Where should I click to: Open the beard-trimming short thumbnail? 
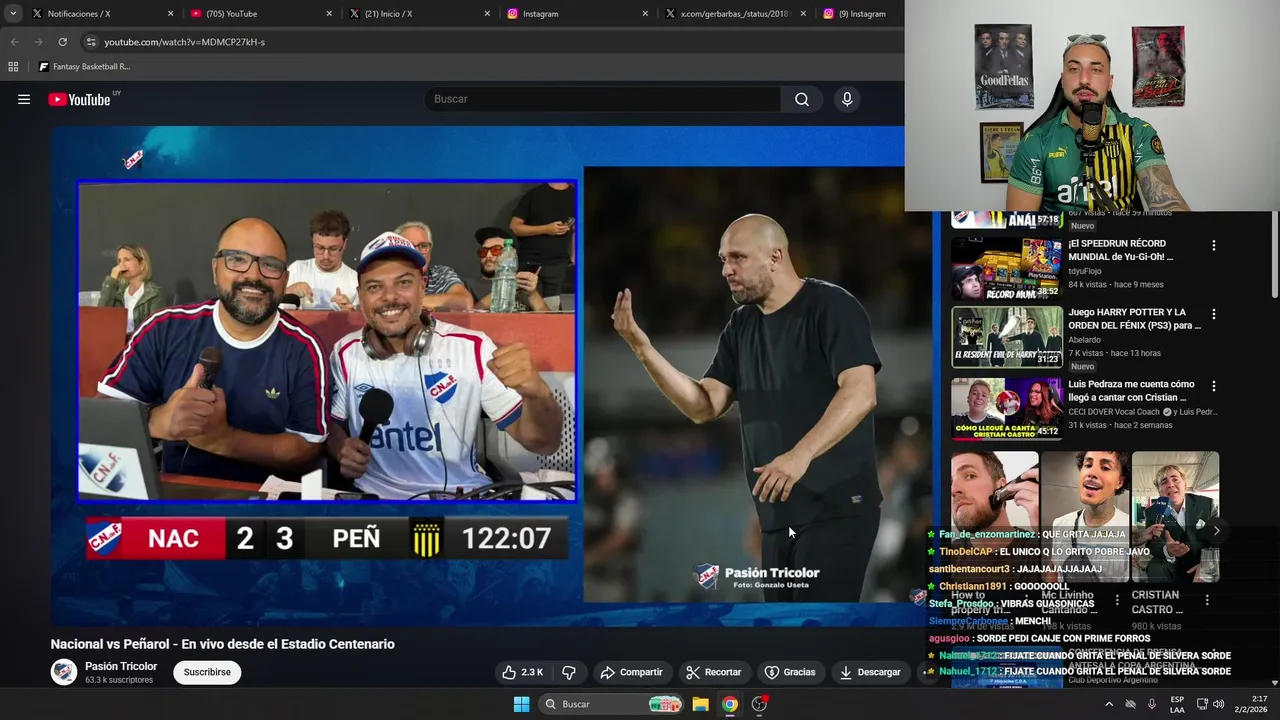tap(994, 516)
